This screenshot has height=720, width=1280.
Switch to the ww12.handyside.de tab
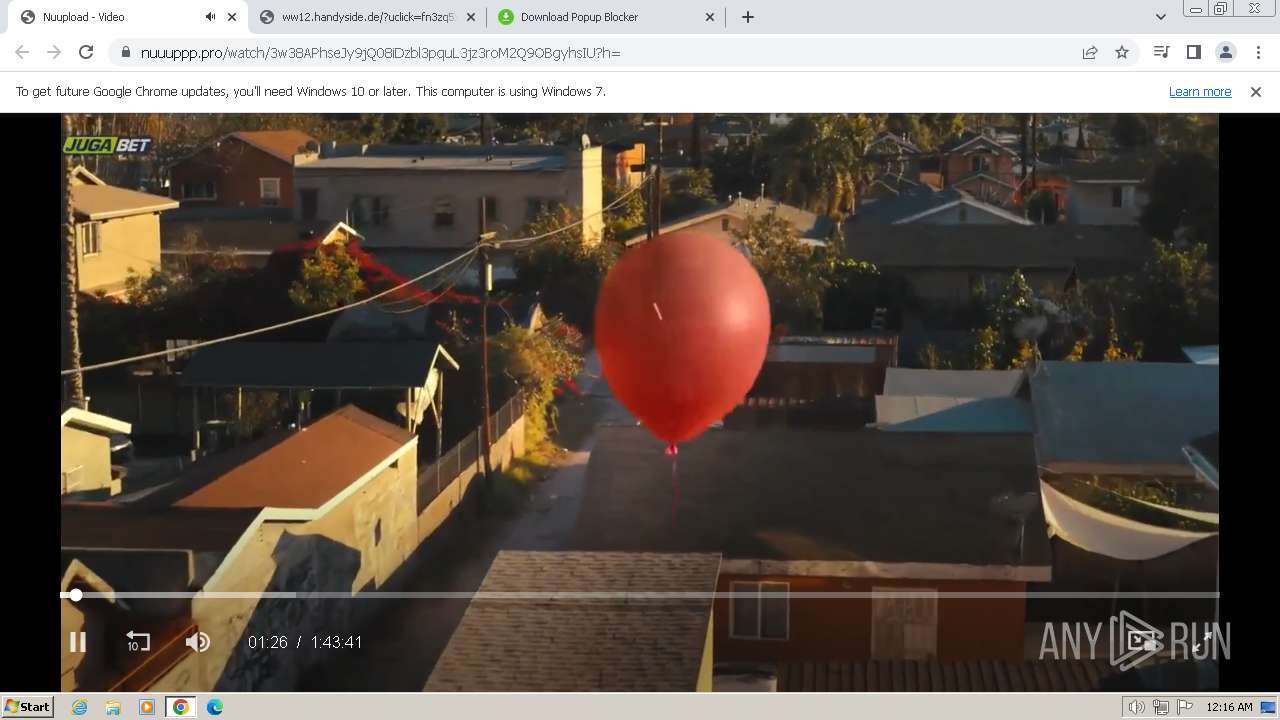[367, 17]
